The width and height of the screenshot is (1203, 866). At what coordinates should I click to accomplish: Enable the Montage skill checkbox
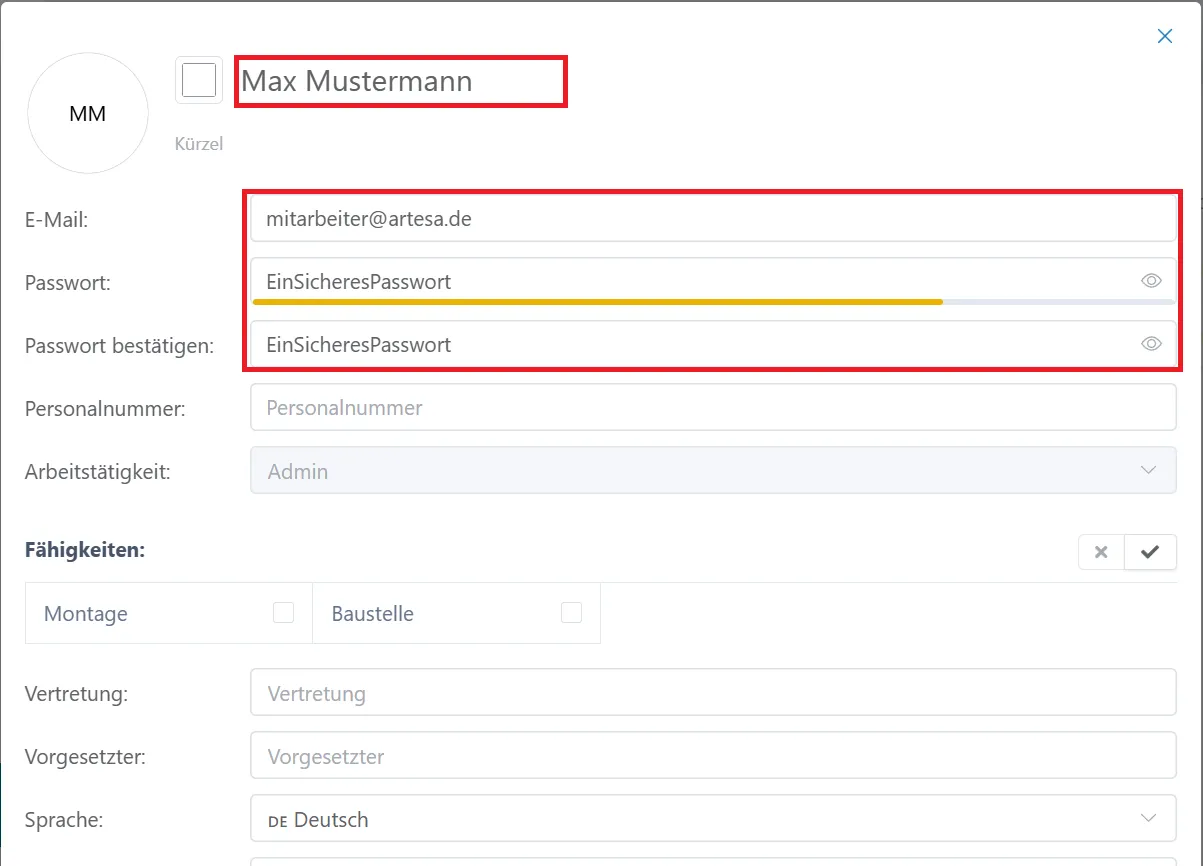283,613
